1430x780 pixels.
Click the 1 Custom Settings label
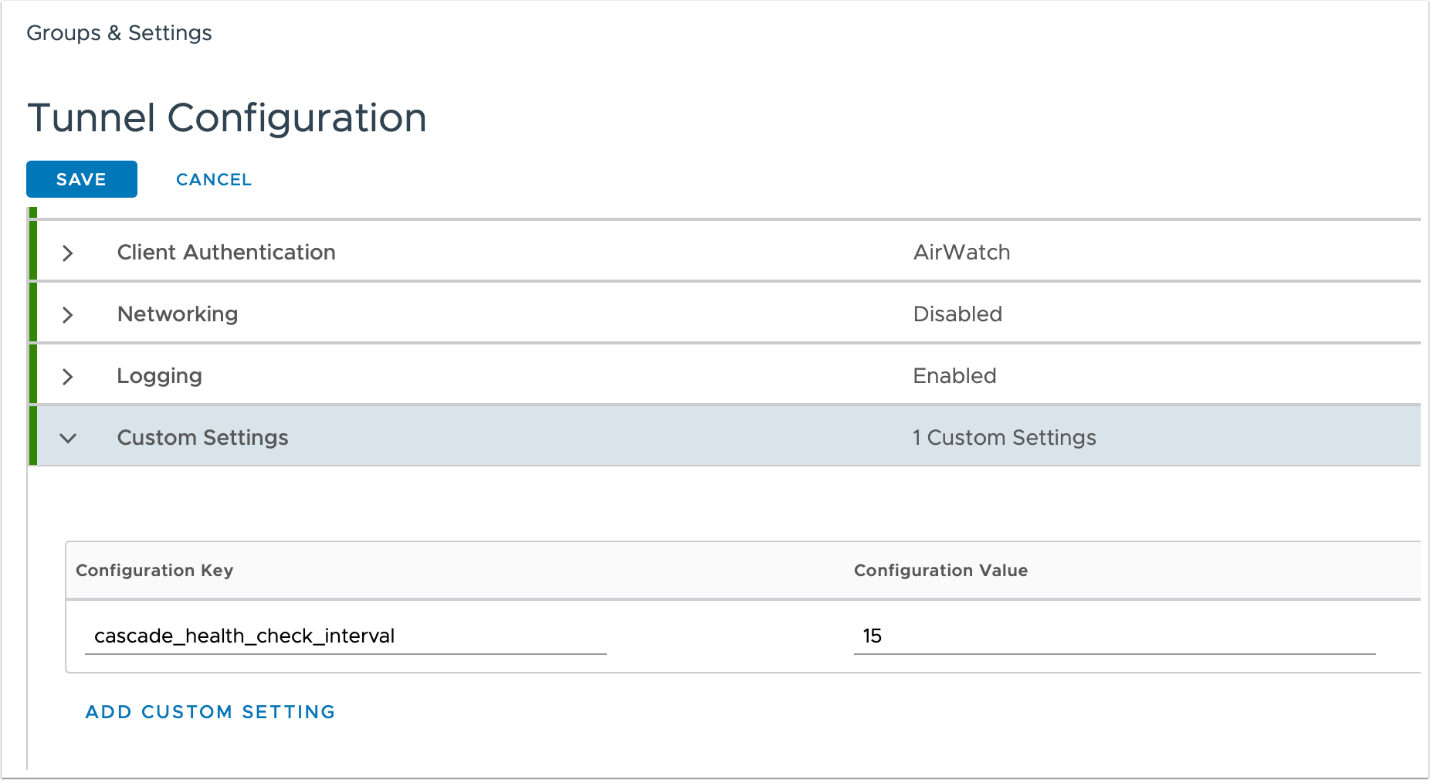[x=1005, y=437]
